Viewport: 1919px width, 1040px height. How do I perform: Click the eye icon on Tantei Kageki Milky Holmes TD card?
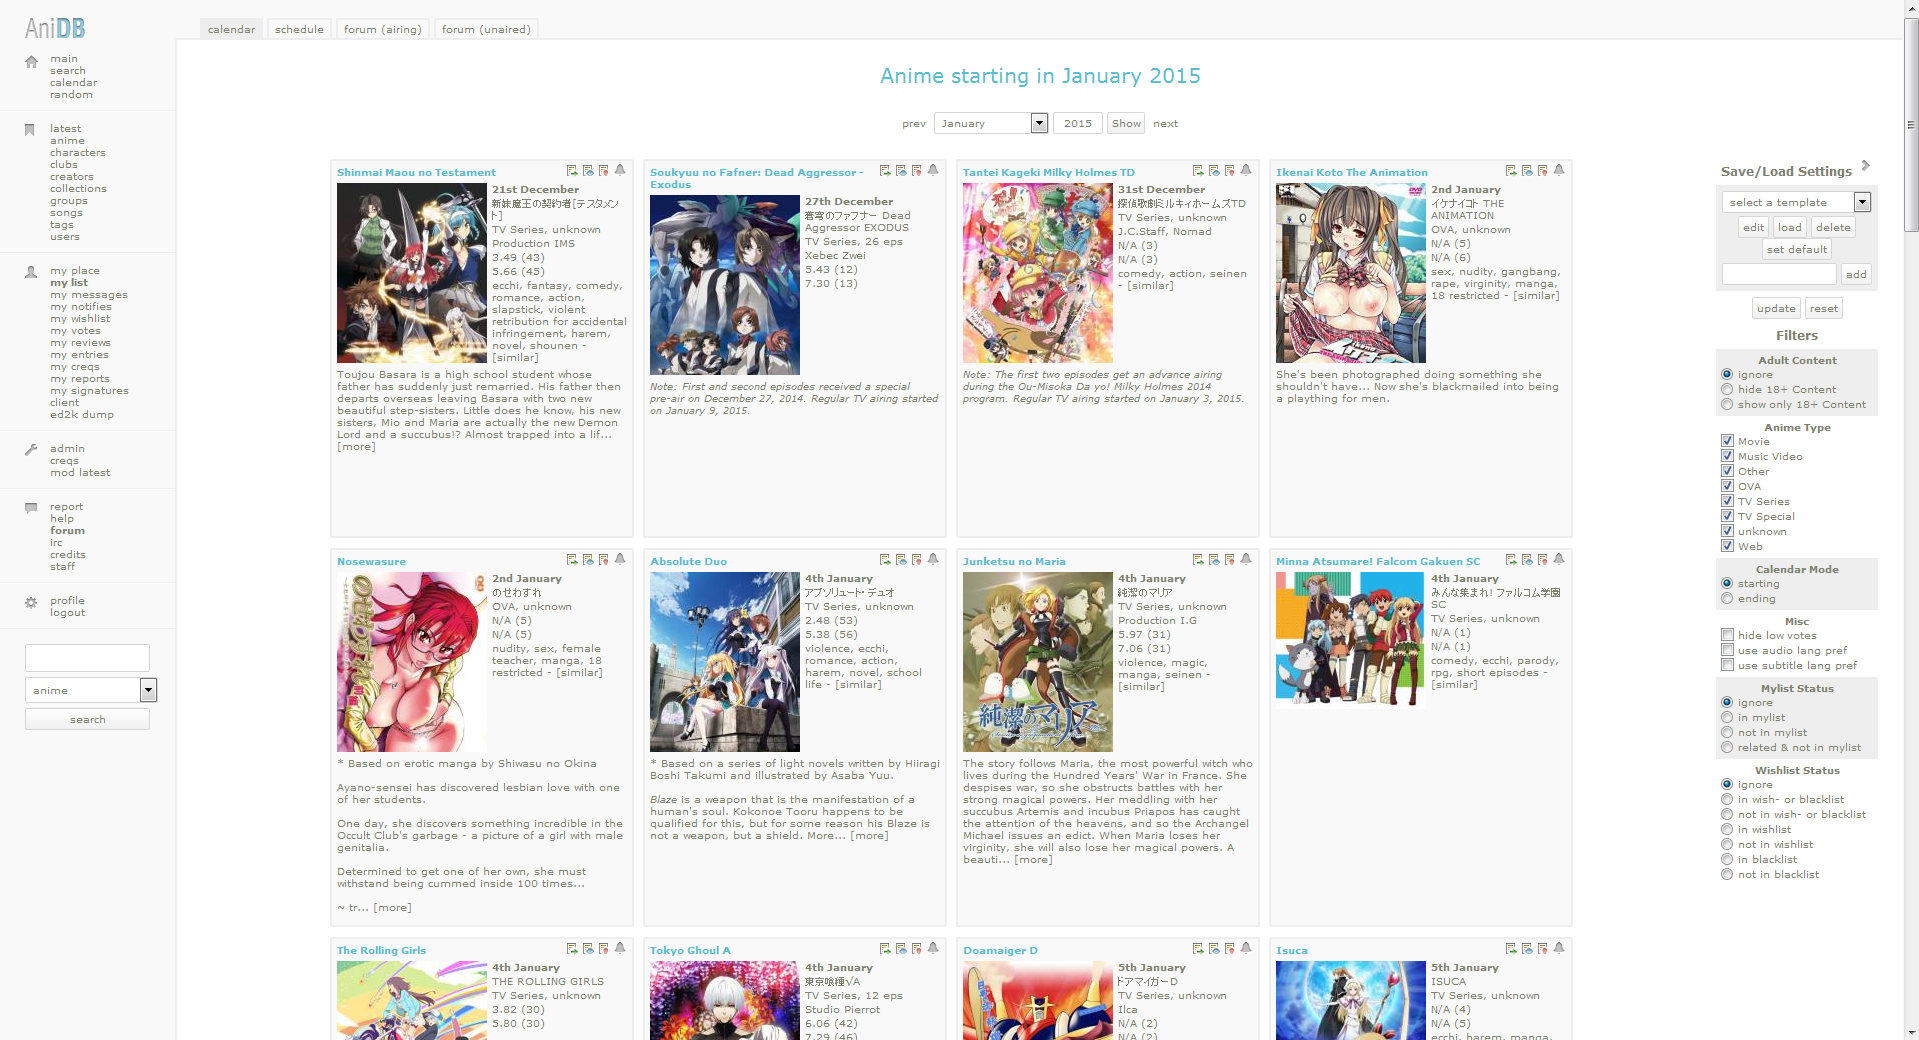point(1214,171)
